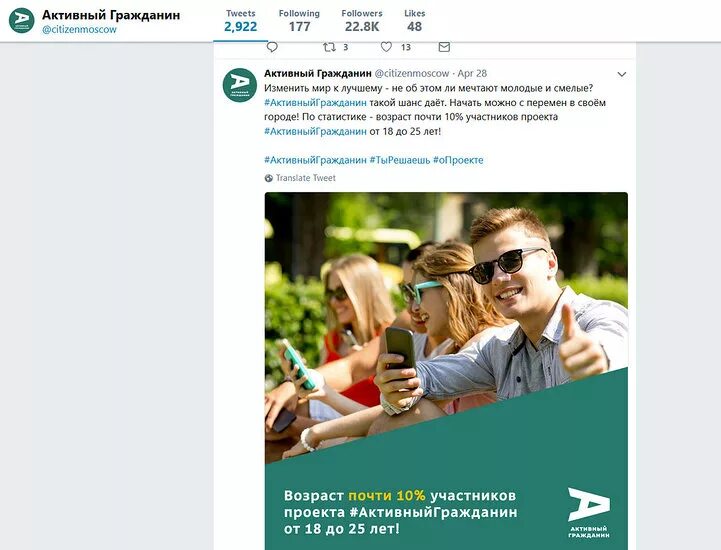Image resolution: width=721 pixels, height=550 pixels.
Task: Open the #ТыРешаешь hashtag
Action: pyautogui.click(x=400, y=160)
